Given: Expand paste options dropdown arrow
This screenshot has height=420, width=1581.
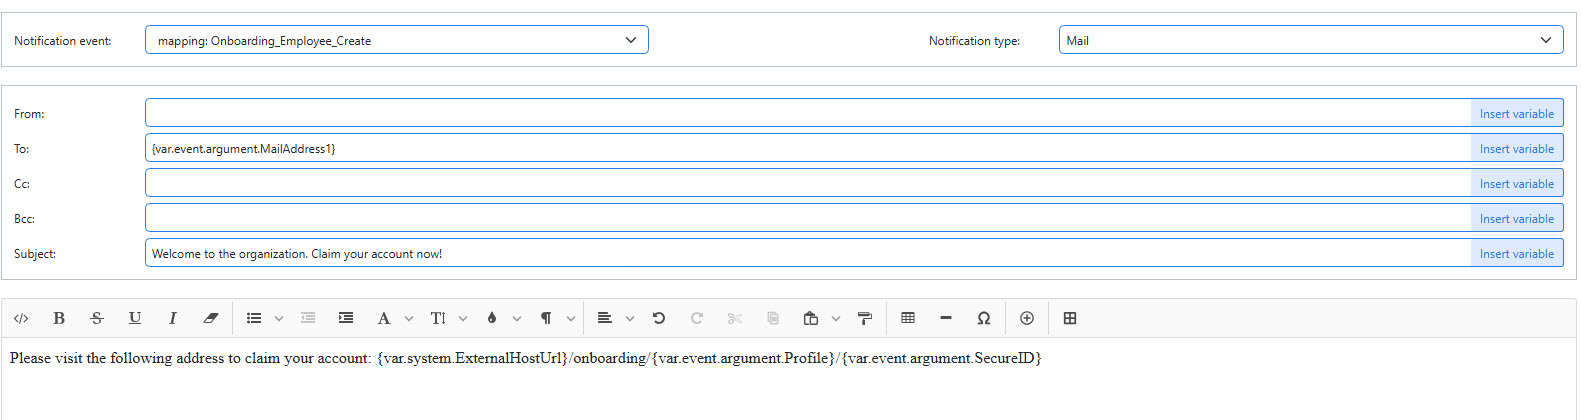Looking at the screenshot, I should 836,318.
